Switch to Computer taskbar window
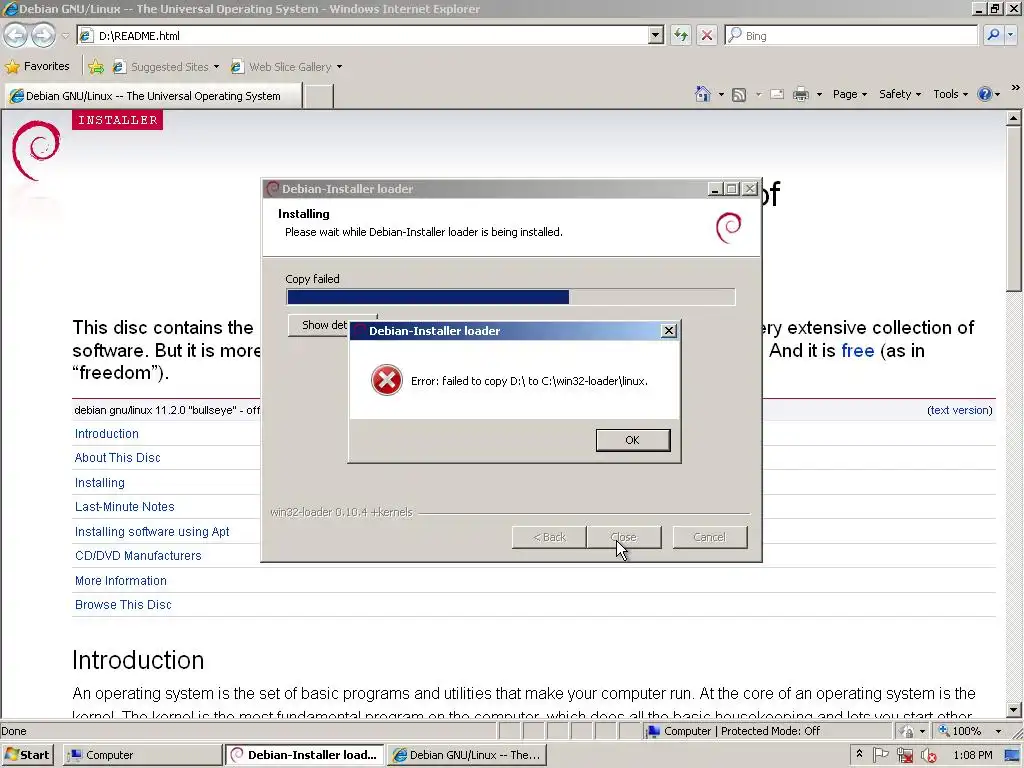 tap(142, 755)
